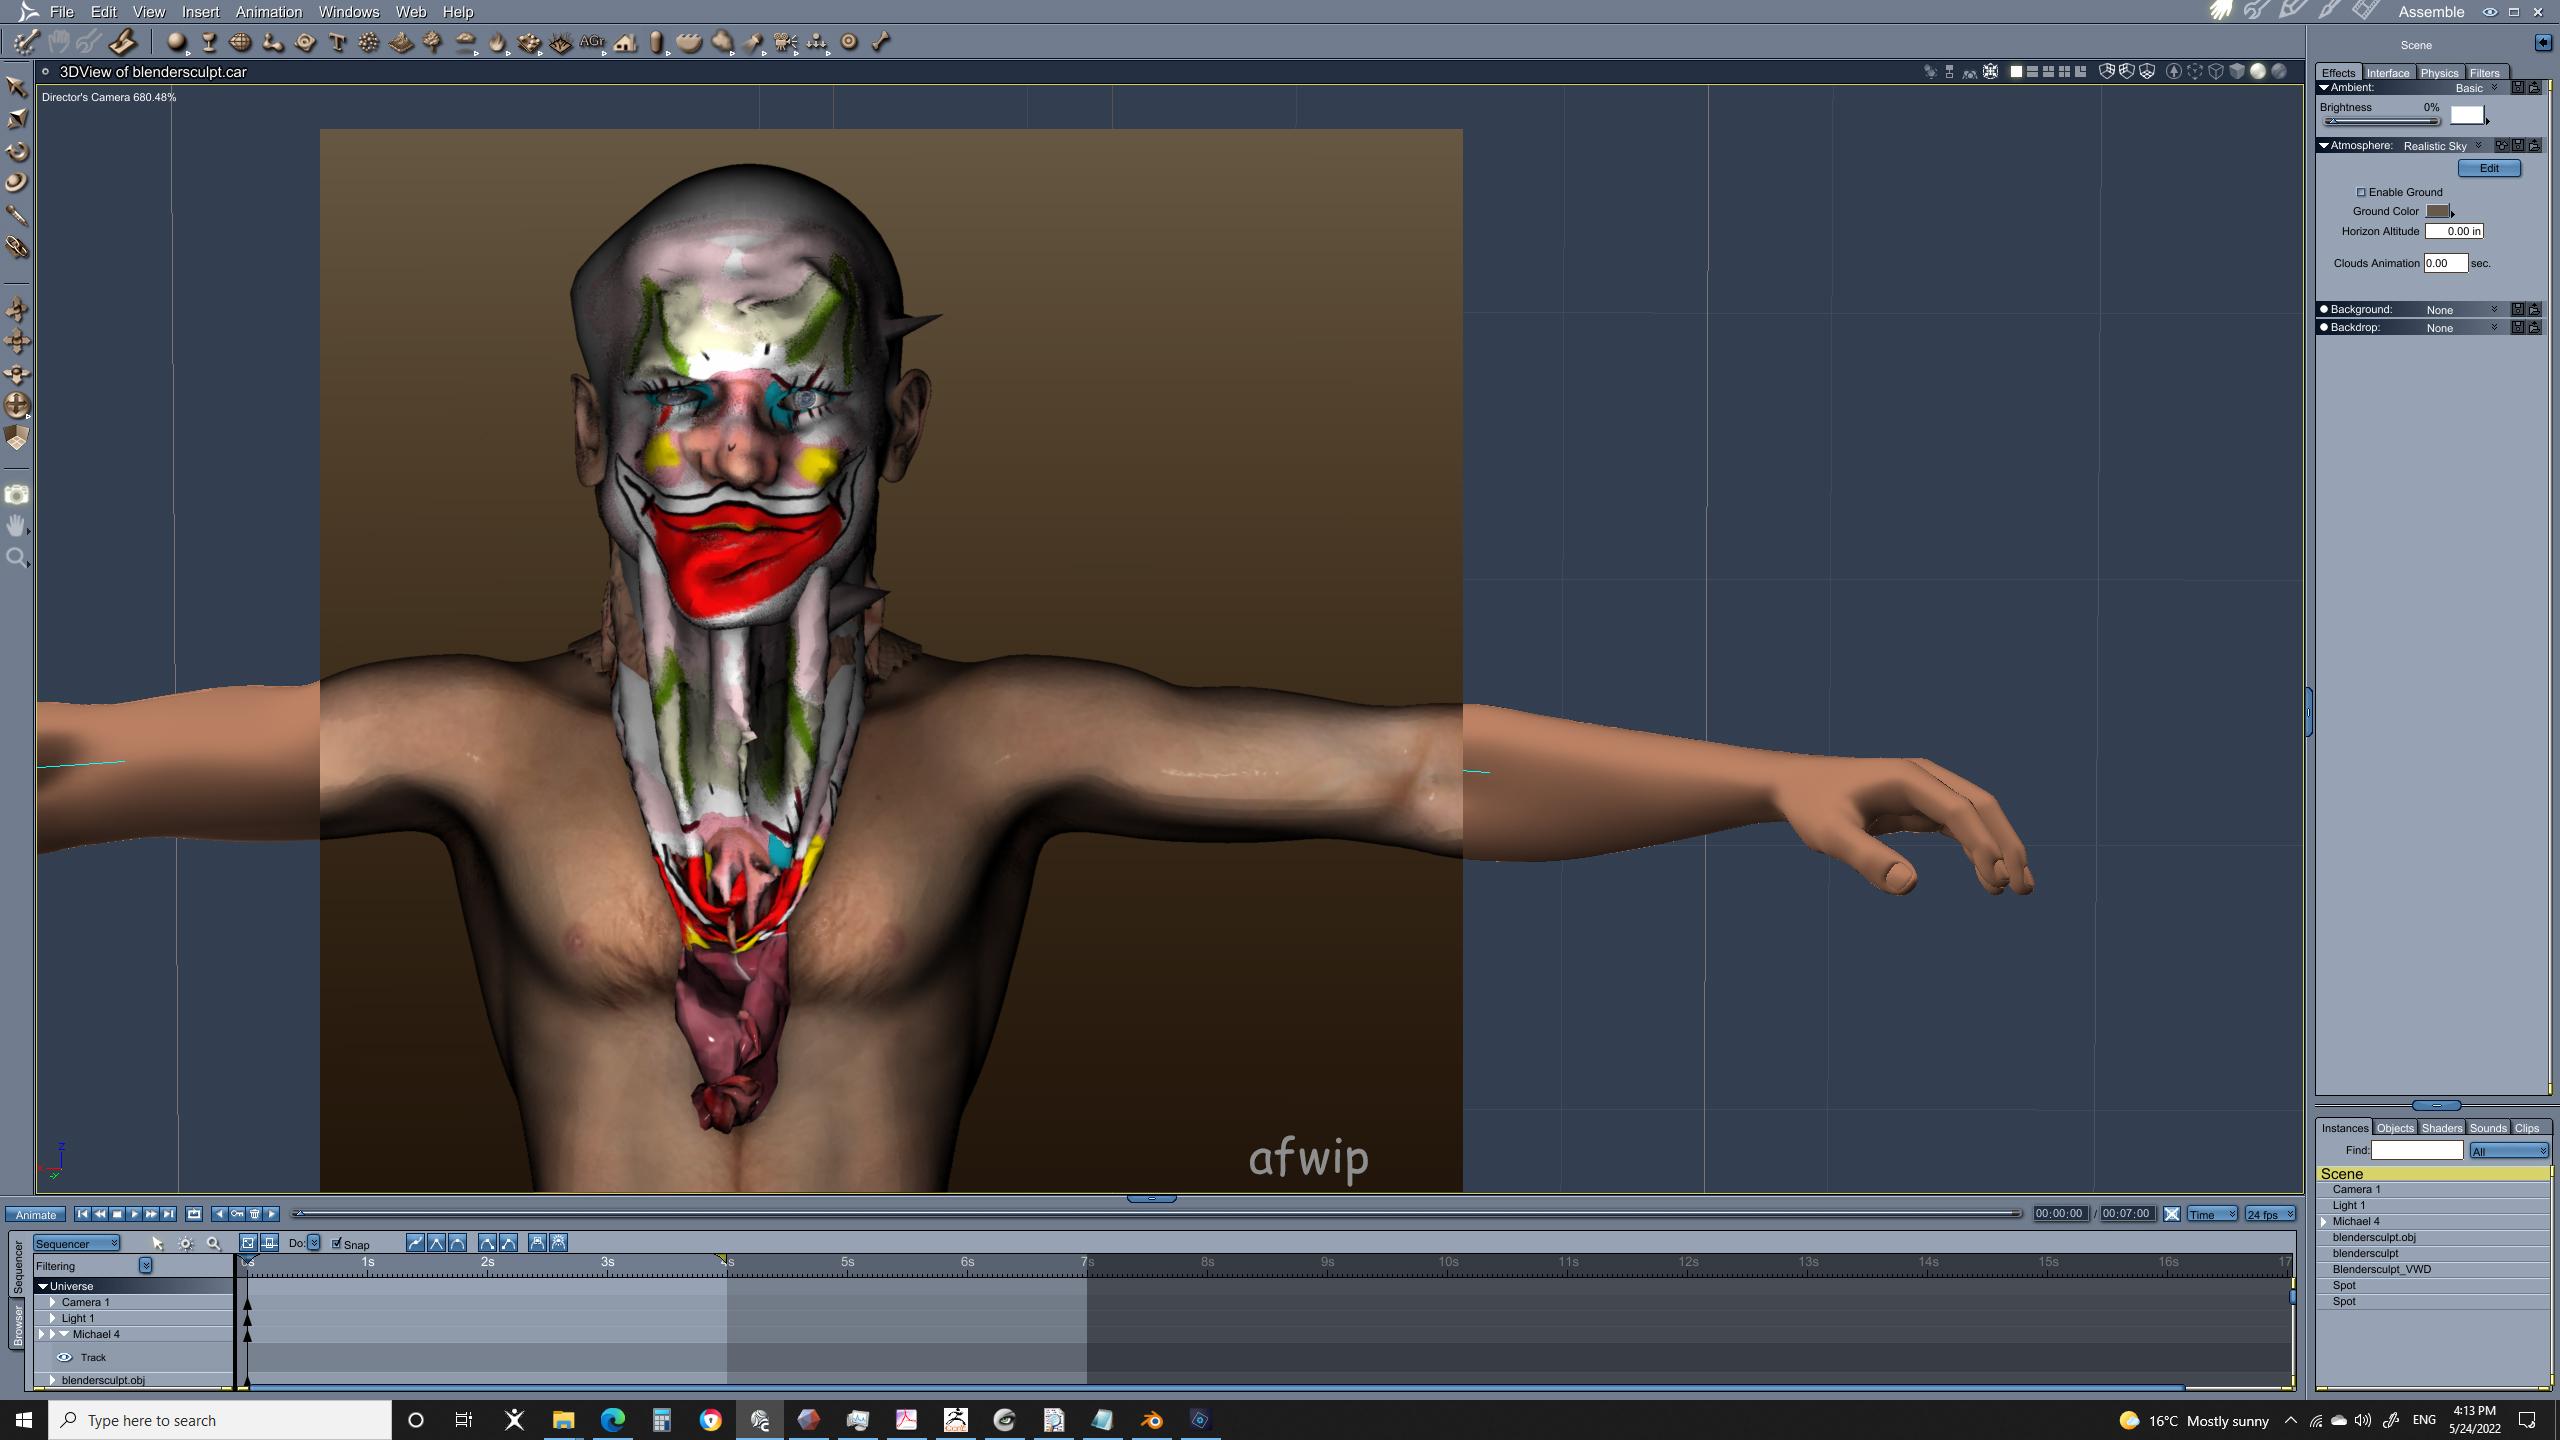The height and width of the screenshot is (1440, 2560).
Task: Click the Atmosphere Edit button
Action: coord(2488,168)
